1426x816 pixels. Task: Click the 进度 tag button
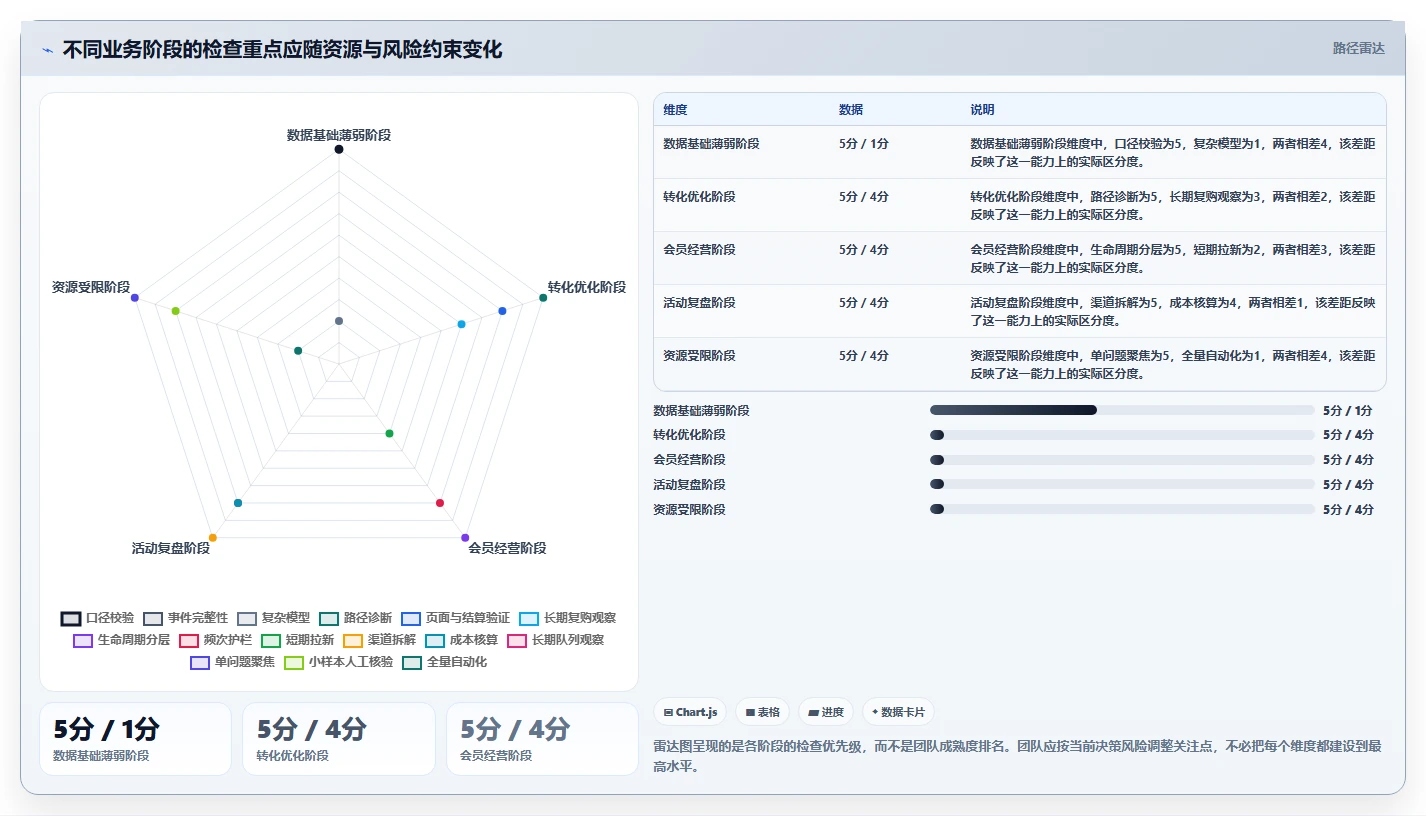[825, 712]
